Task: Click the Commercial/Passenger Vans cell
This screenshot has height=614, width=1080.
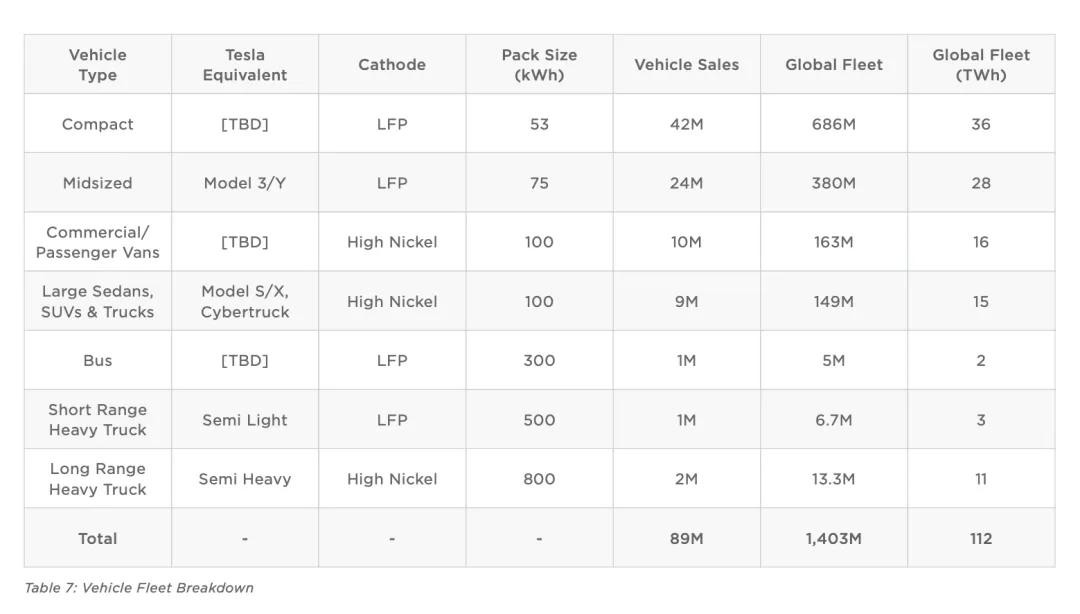Action: click(x=97, y=243)
